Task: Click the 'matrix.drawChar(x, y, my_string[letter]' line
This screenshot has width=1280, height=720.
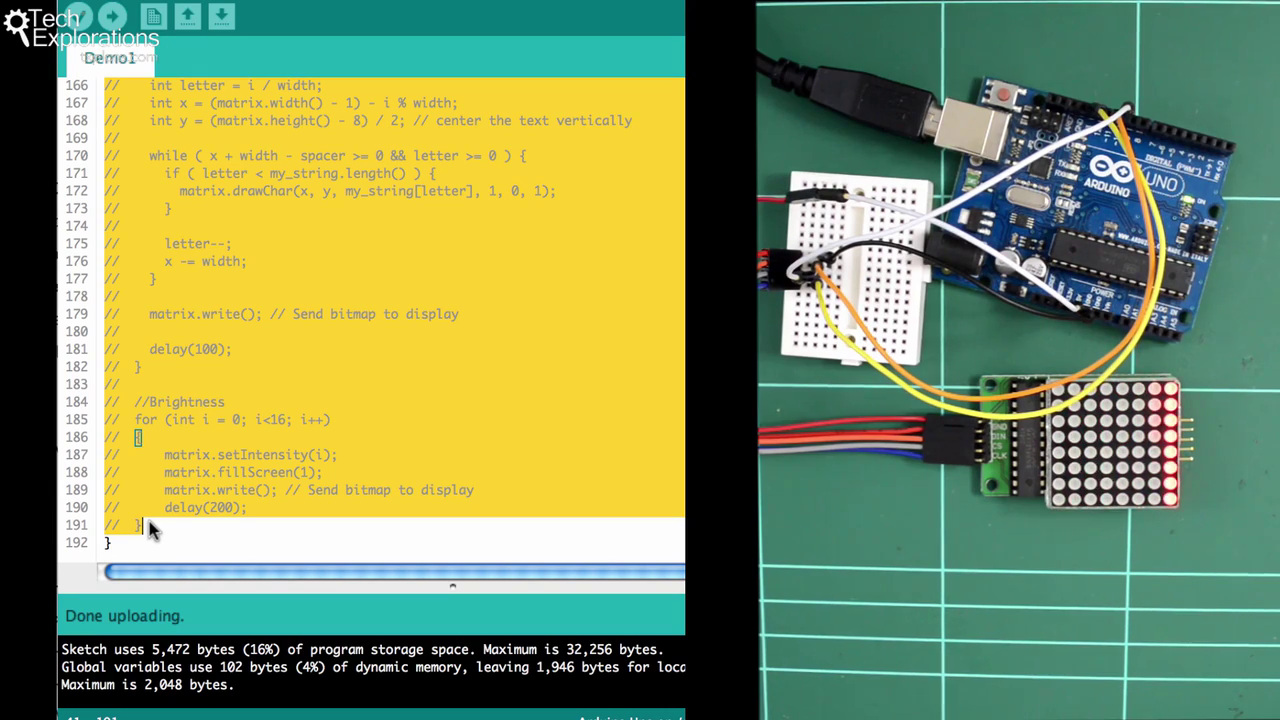Action: pyautogui.click(x=367, y=191)
